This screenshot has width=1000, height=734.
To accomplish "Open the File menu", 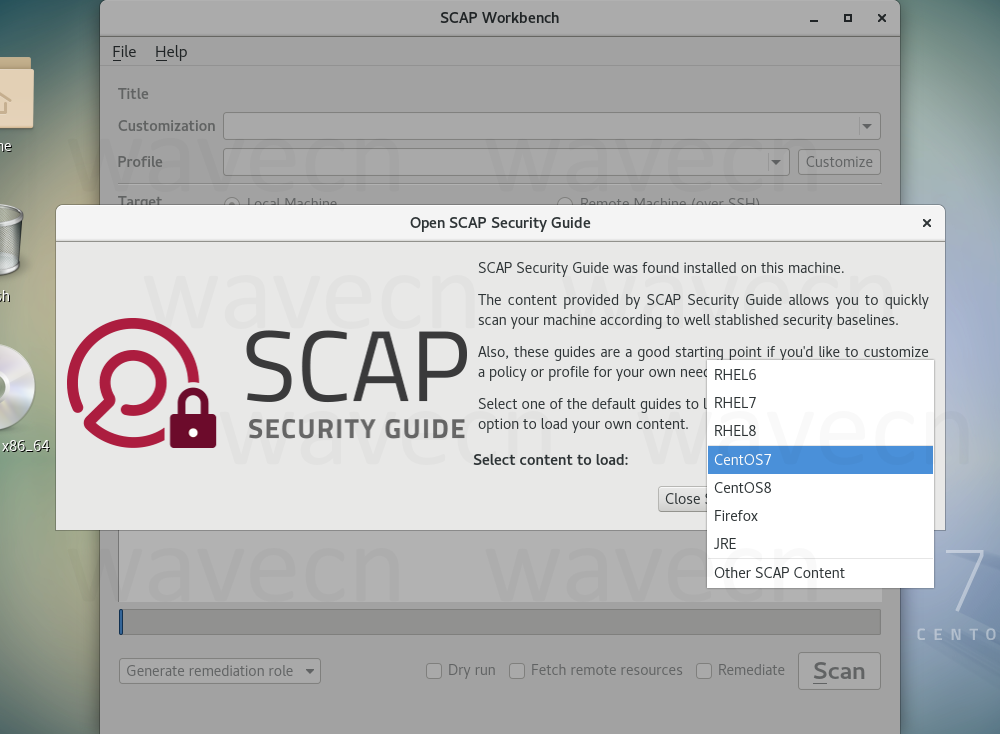I will (x=124, y=52).
